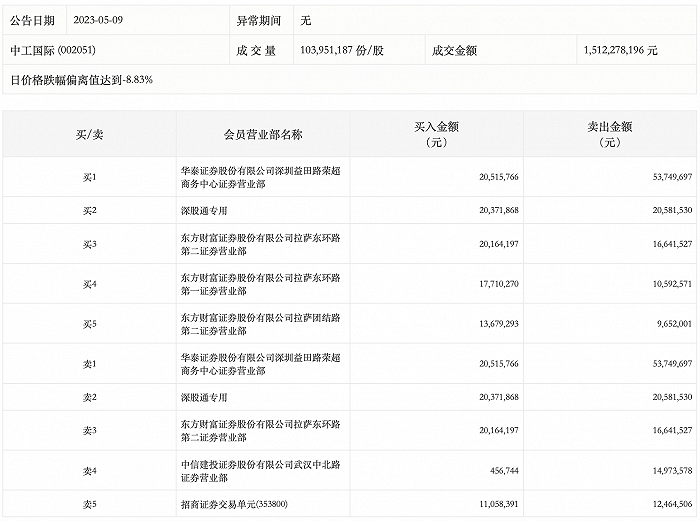Click the 日价格跌幅偏离值达到-8.83% text
The height and width of the screenshot is (521, 700).
[x=81, y=79]
